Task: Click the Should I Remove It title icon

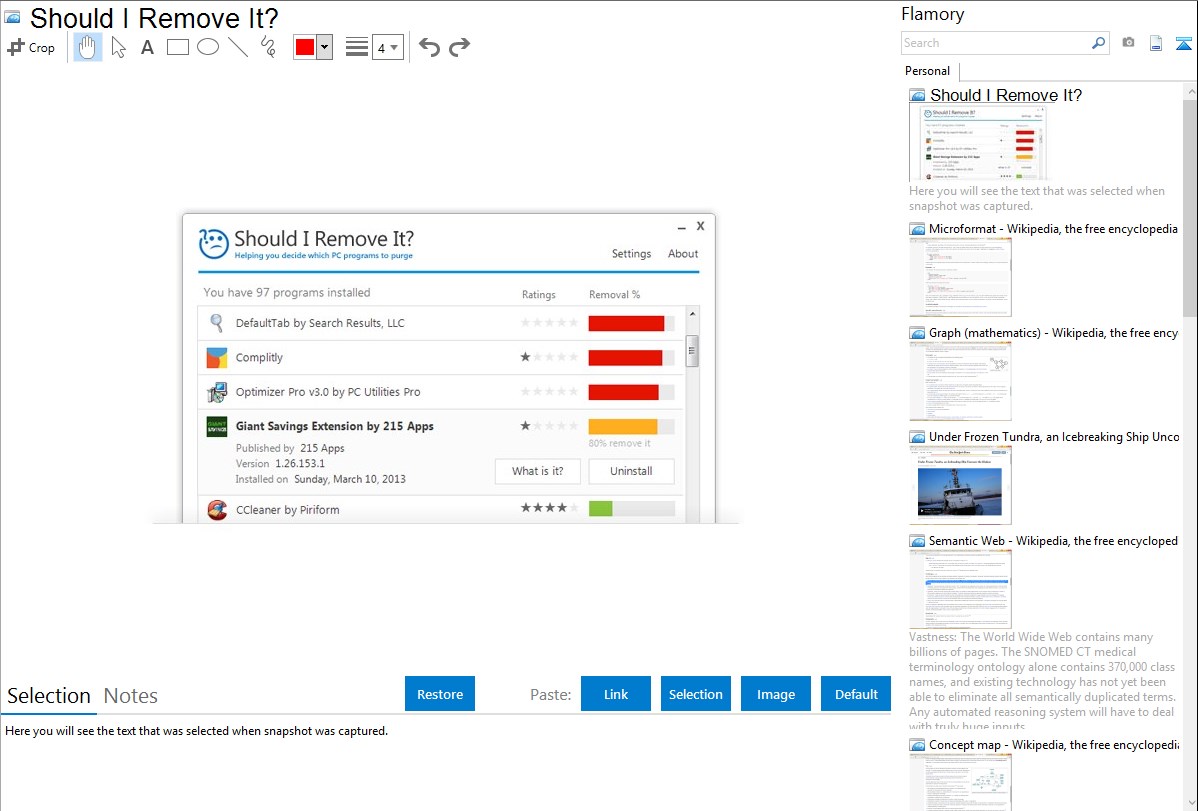Action: [x=12, y=18]
